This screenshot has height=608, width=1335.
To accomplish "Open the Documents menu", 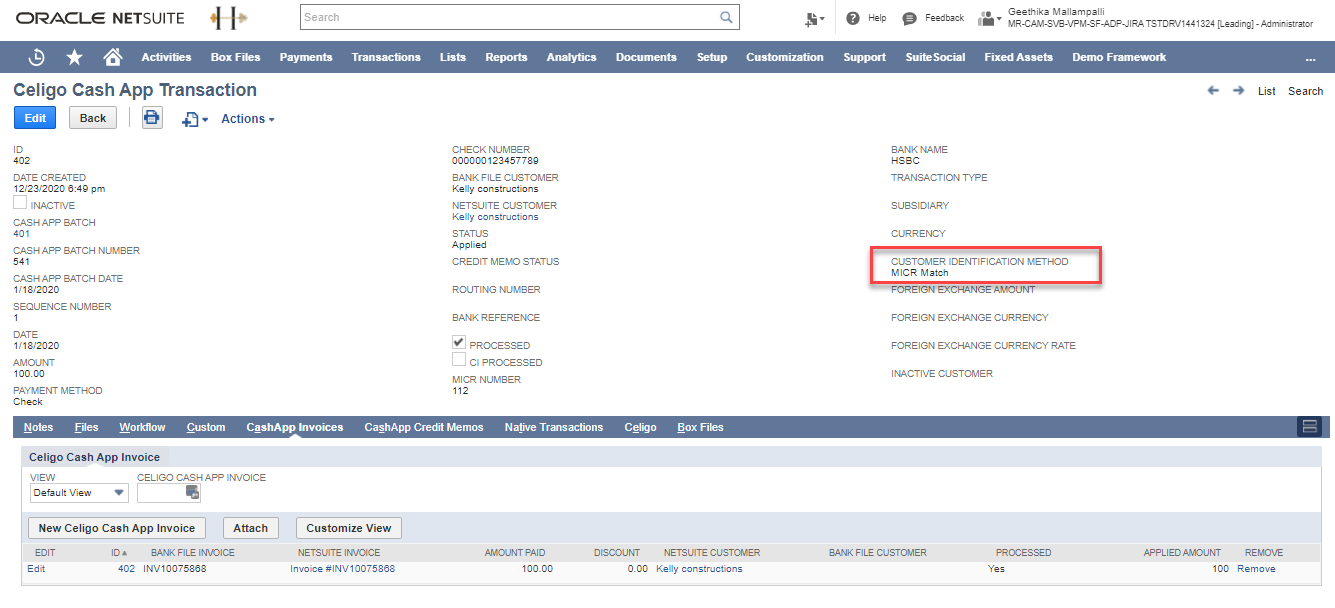I will coord(646,57).
